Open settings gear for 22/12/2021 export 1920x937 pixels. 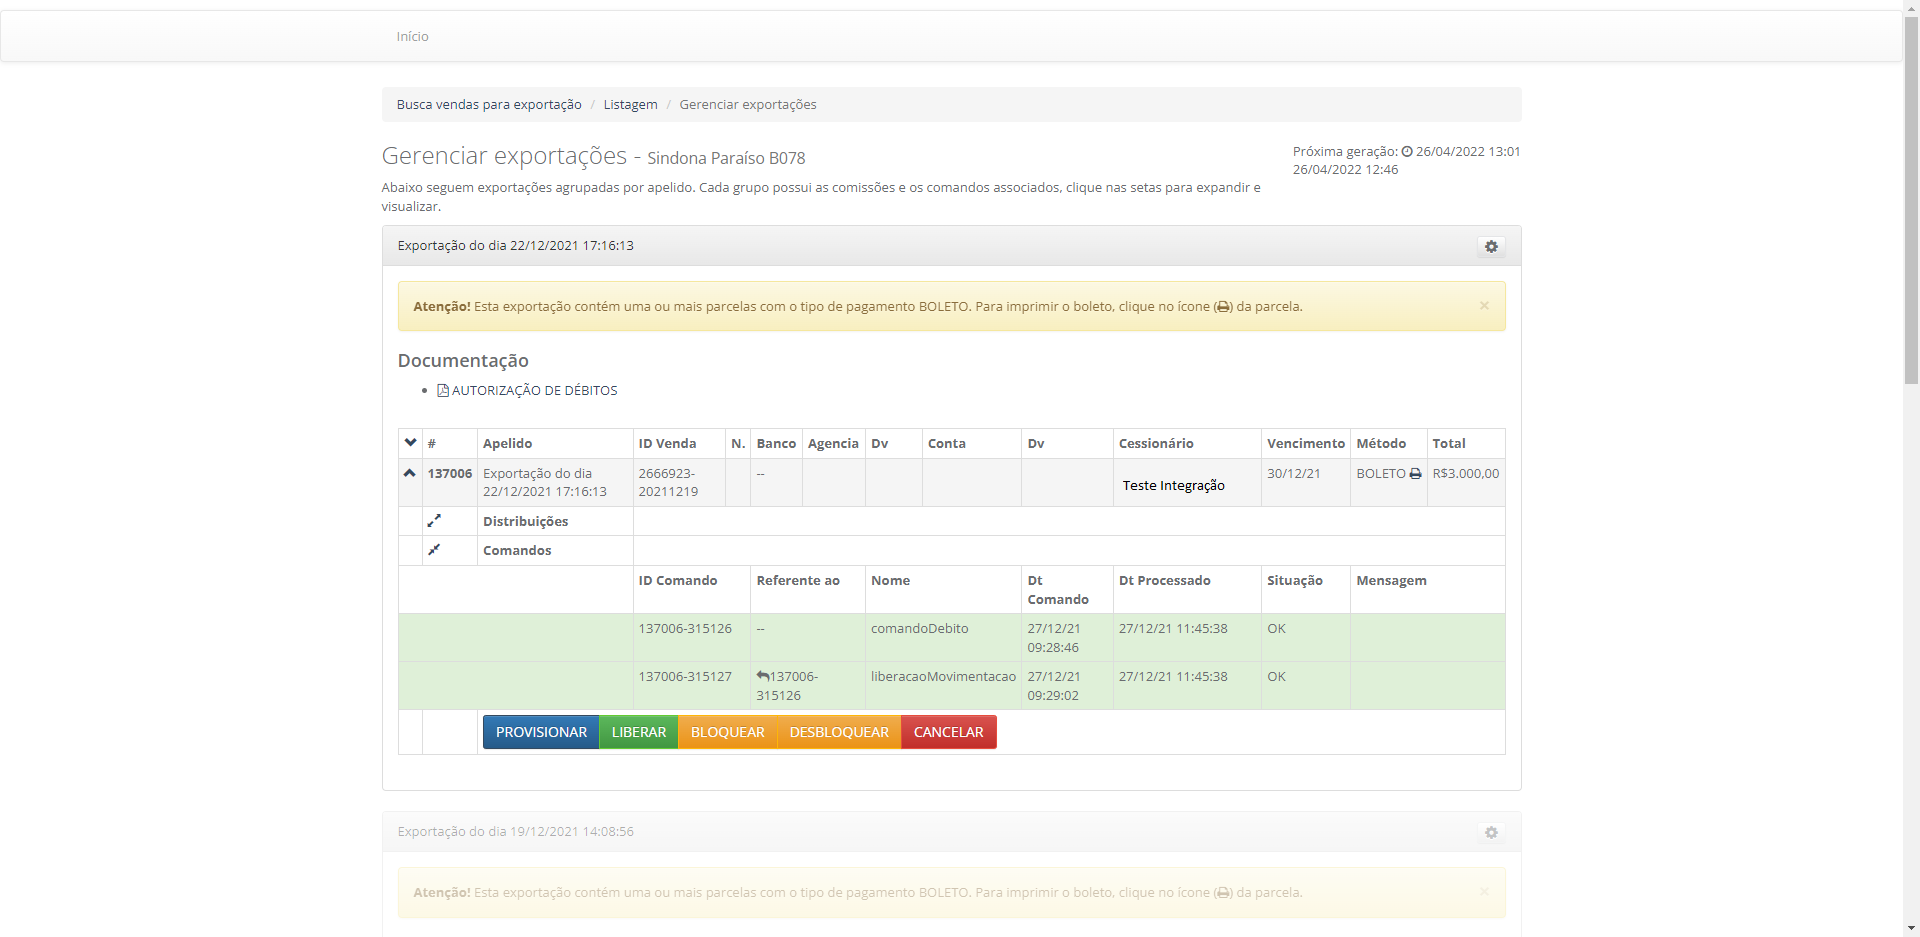[1491, 247]
